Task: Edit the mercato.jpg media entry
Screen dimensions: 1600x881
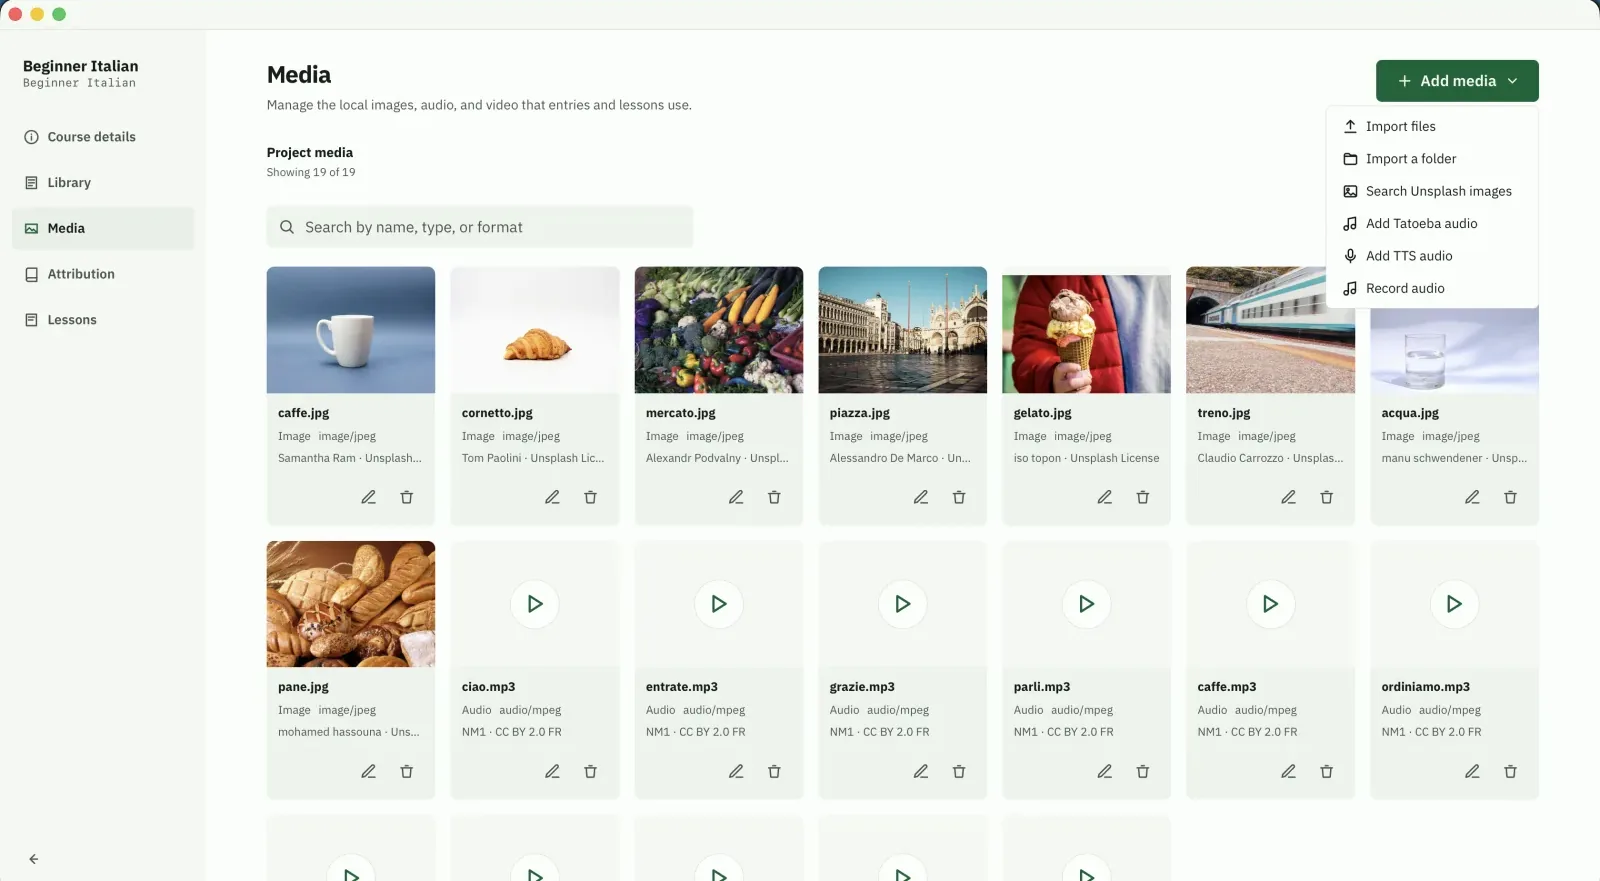Action: 736,497
